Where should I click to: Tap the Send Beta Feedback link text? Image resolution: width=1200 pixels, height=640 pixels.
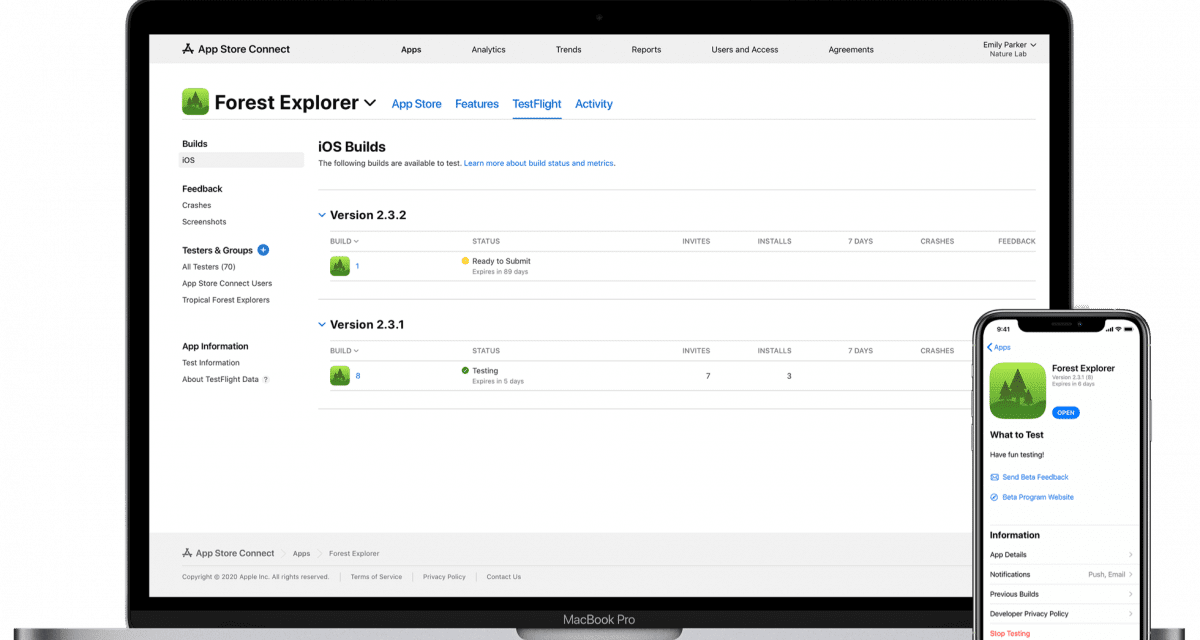click(x=1035, y=477)
